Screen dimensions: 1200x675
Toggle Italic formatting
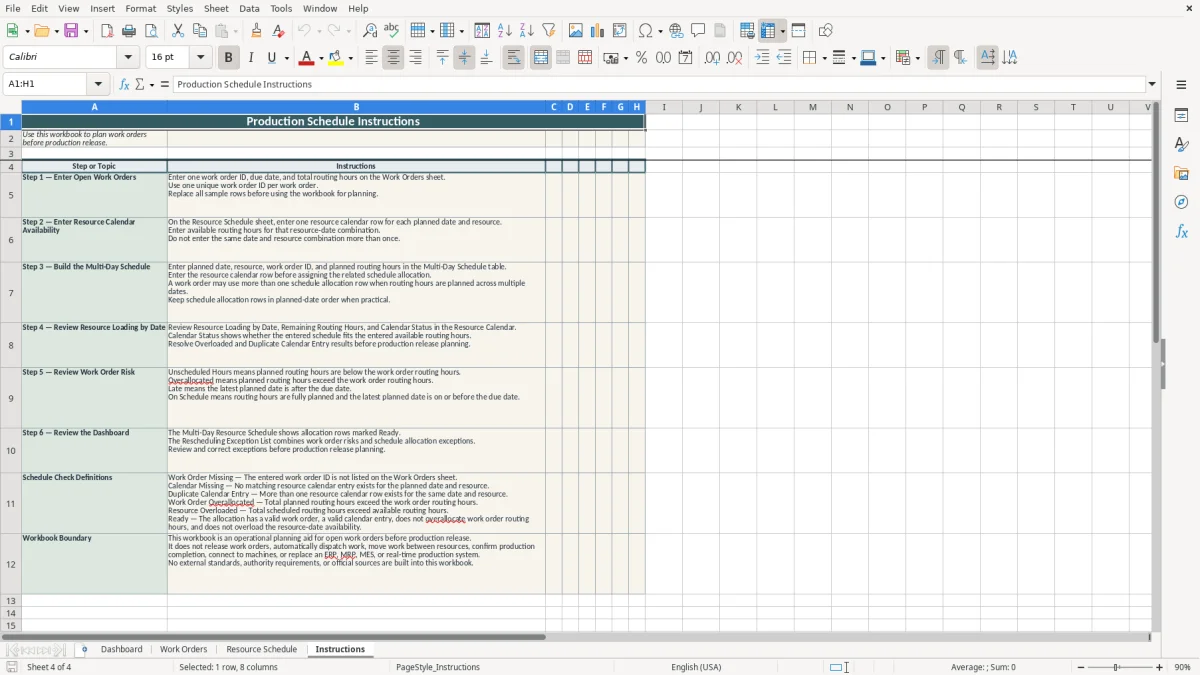pyautogui.click(x=251, y=58)
